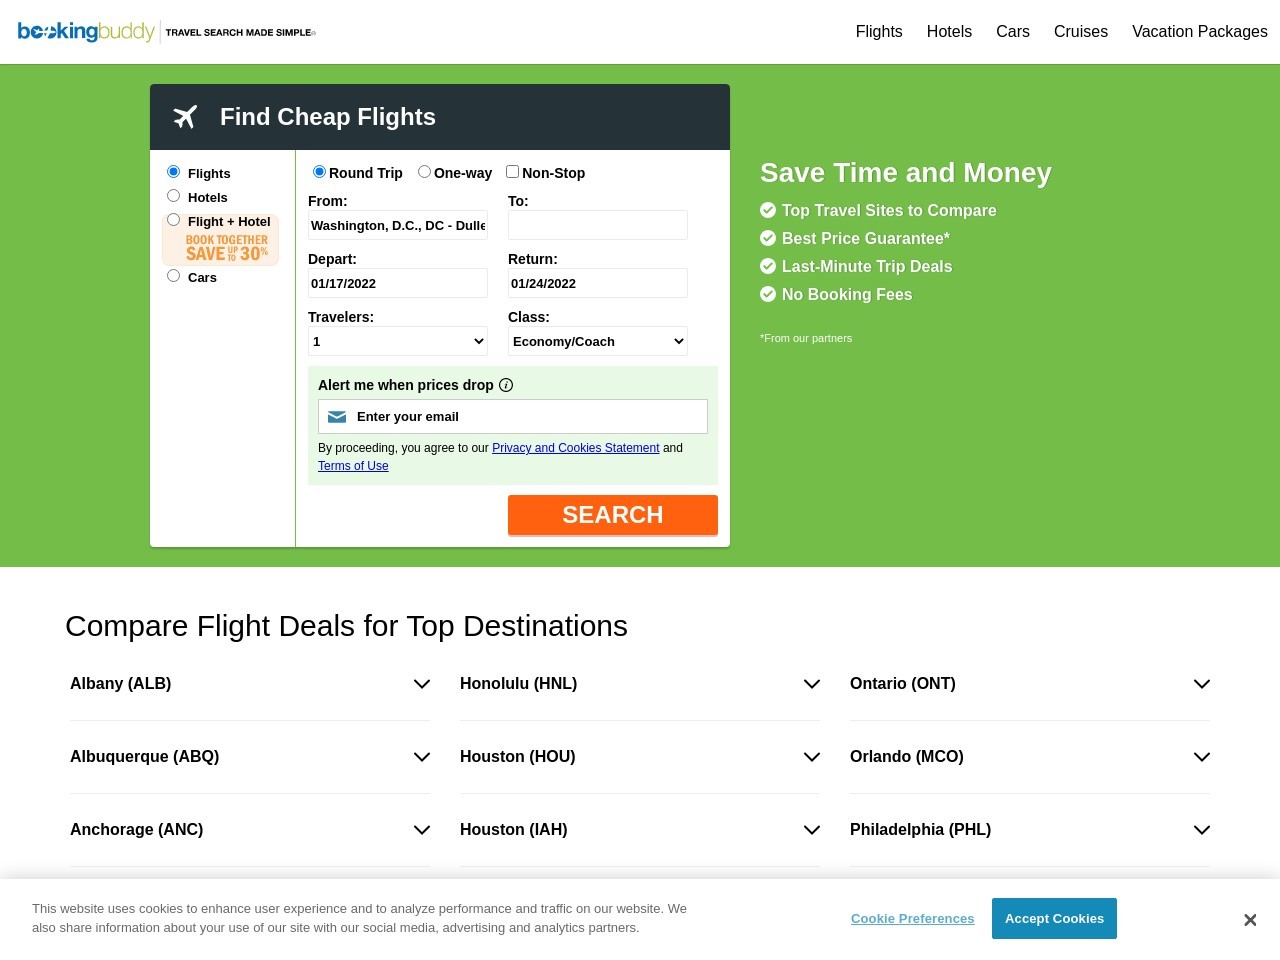The height and width of the screenshot is (960, 1280).
Task: Go to Vacation Packages in navigation
Action: 1200,32
